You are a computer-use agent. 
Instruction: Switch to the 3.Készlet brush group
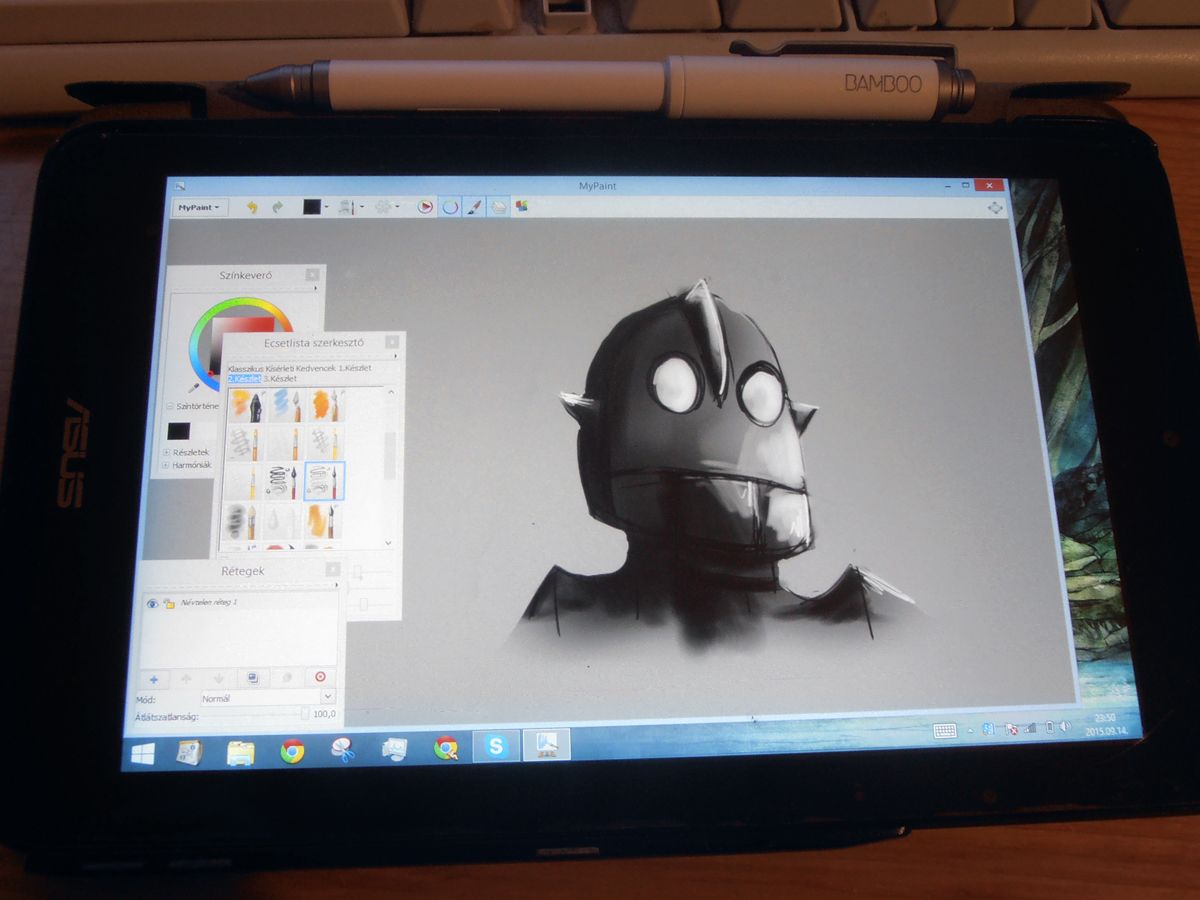point(279,379)
